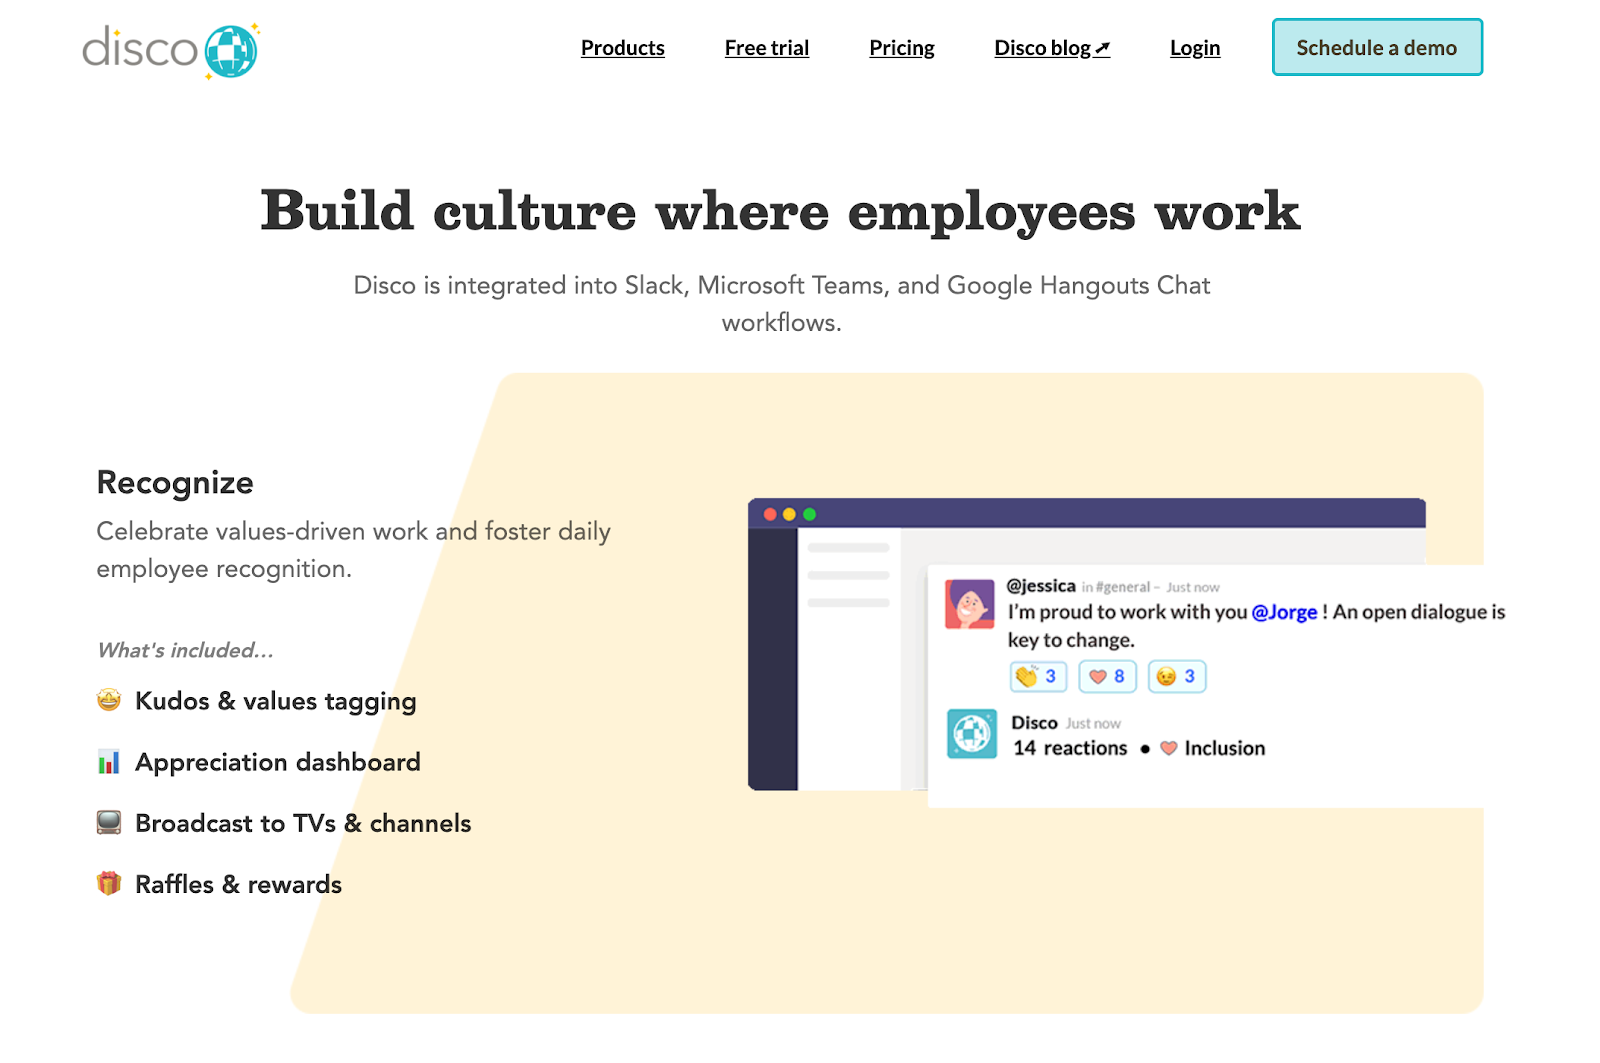
Task: Click the @Jorge mention in the message
Action: (1284, 612)
